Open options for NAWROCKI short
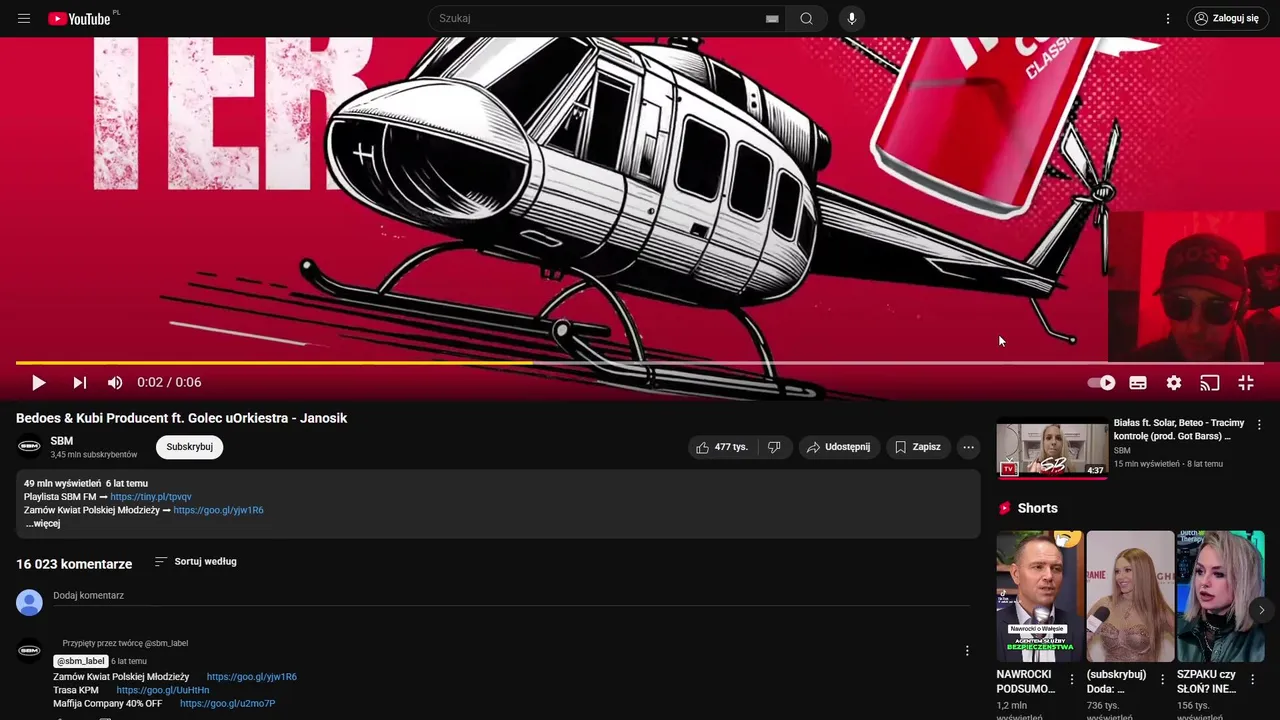 [1072, 679]
